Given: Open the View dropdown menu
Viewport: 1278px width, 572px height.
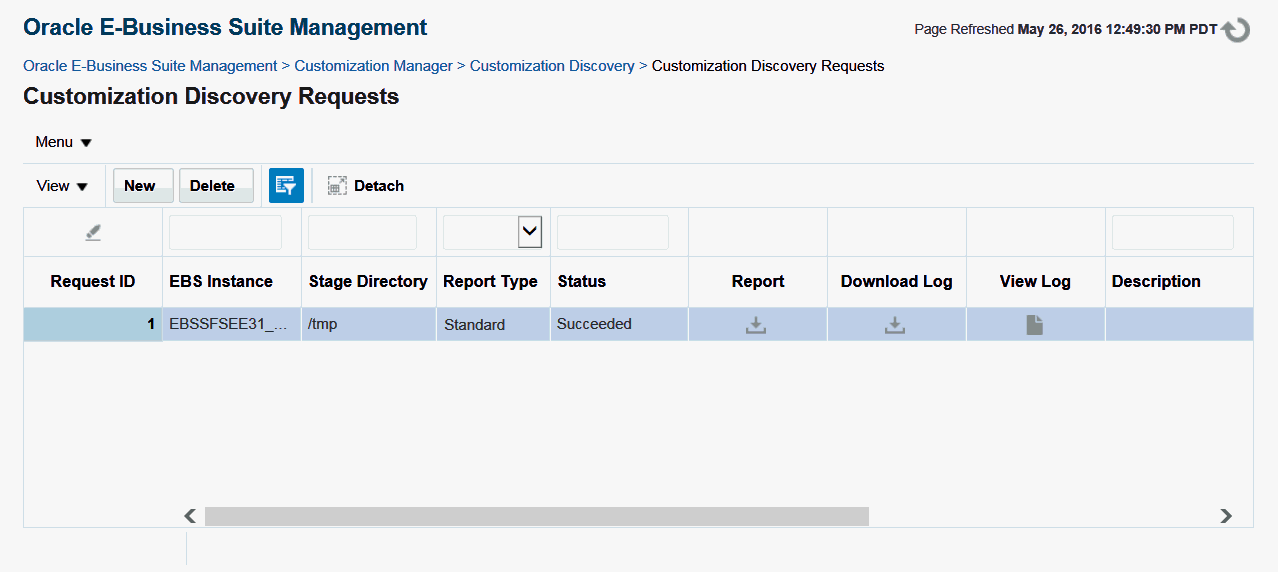Looking at the screenshot, I should click(x=62, y=186).
